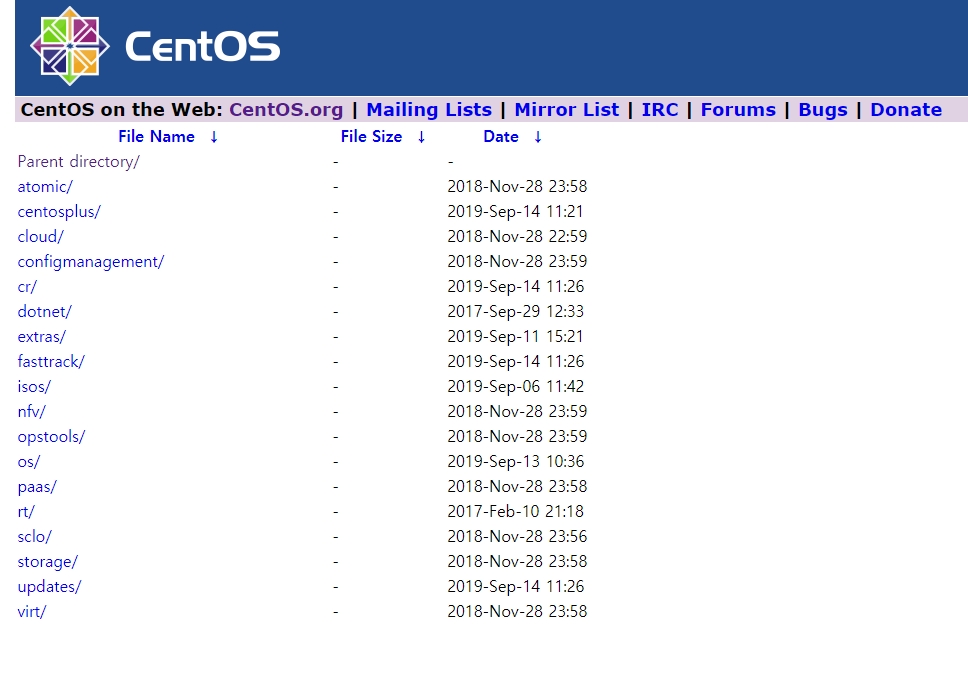Select date 2019-Sep-13 10:36 for os
Image resolution: width=968 pixels, height=675 pixels.
point(515,461)
